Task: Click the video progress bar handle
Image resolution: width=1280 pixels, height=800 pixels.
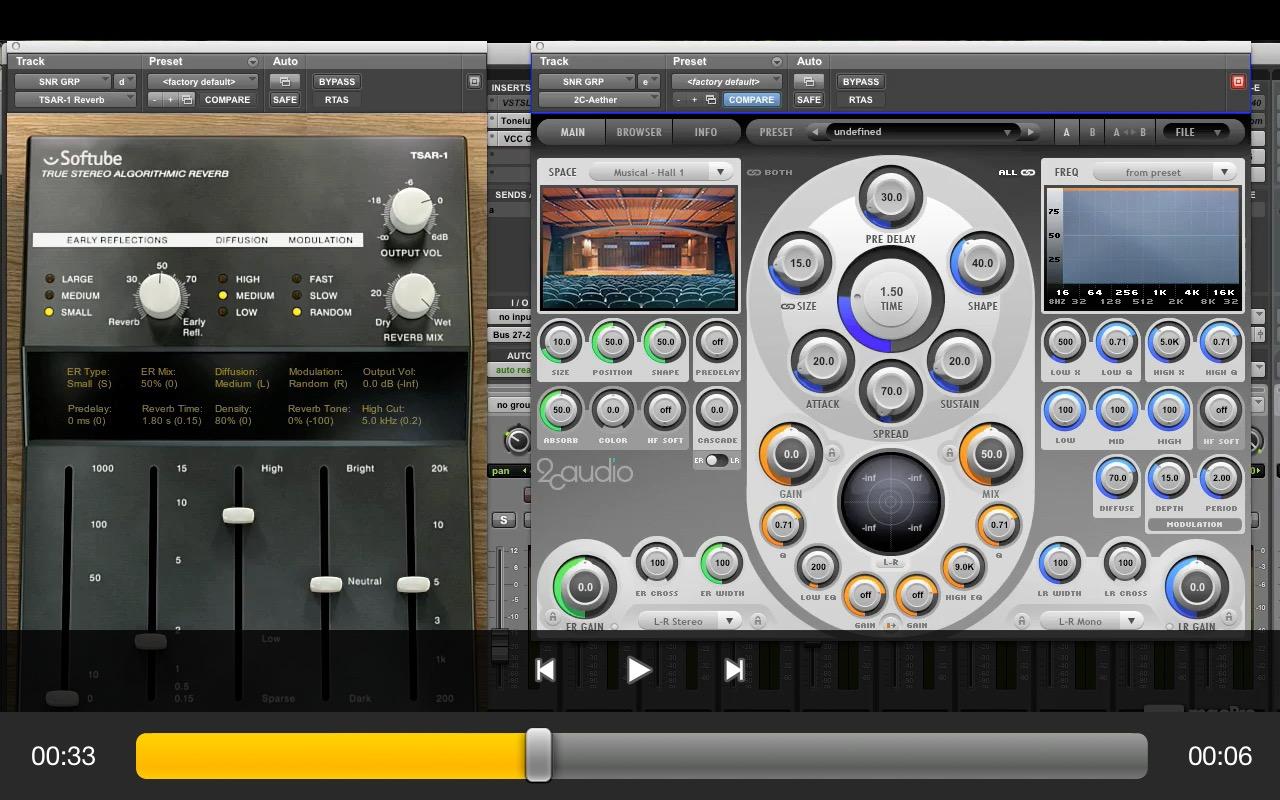Action: [538, 755]
